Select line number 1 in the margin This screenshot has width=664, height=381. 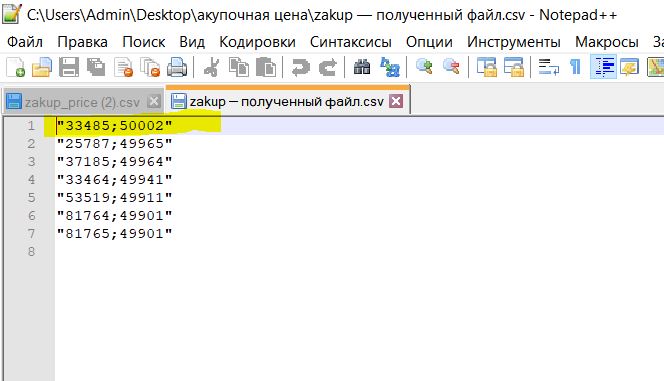pos(31,126)
